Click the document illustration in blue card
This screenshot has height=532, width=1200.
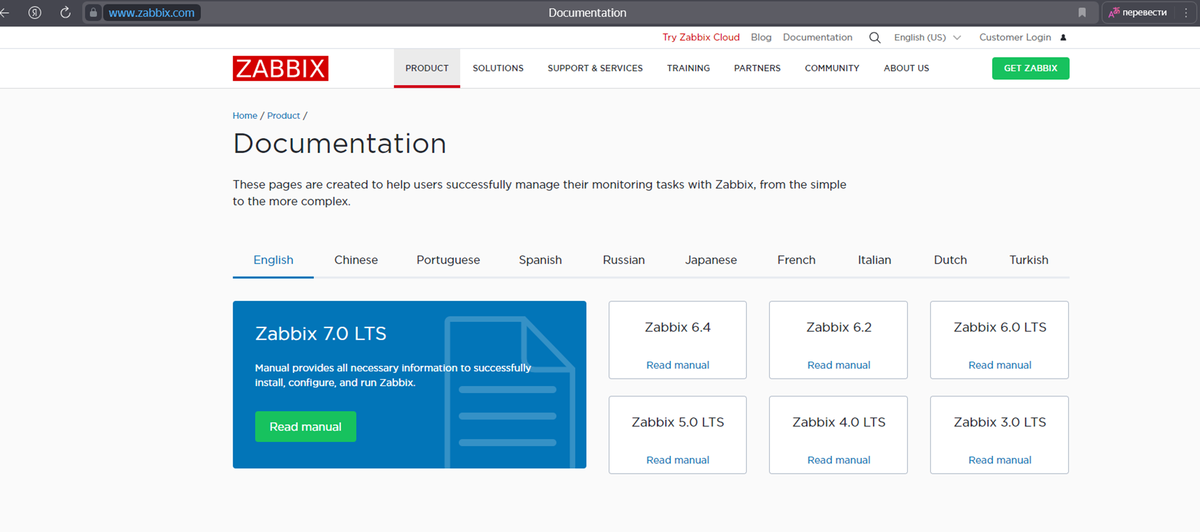[508, 390]
